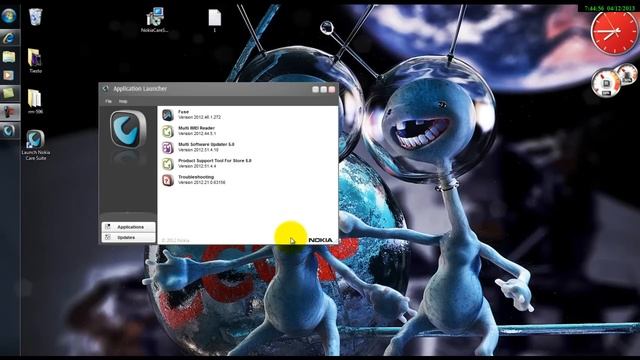Maximize the Application Launcher window
Image resolution: width=640 pixels, height=360 pixels.
click(x=323, y=89)
